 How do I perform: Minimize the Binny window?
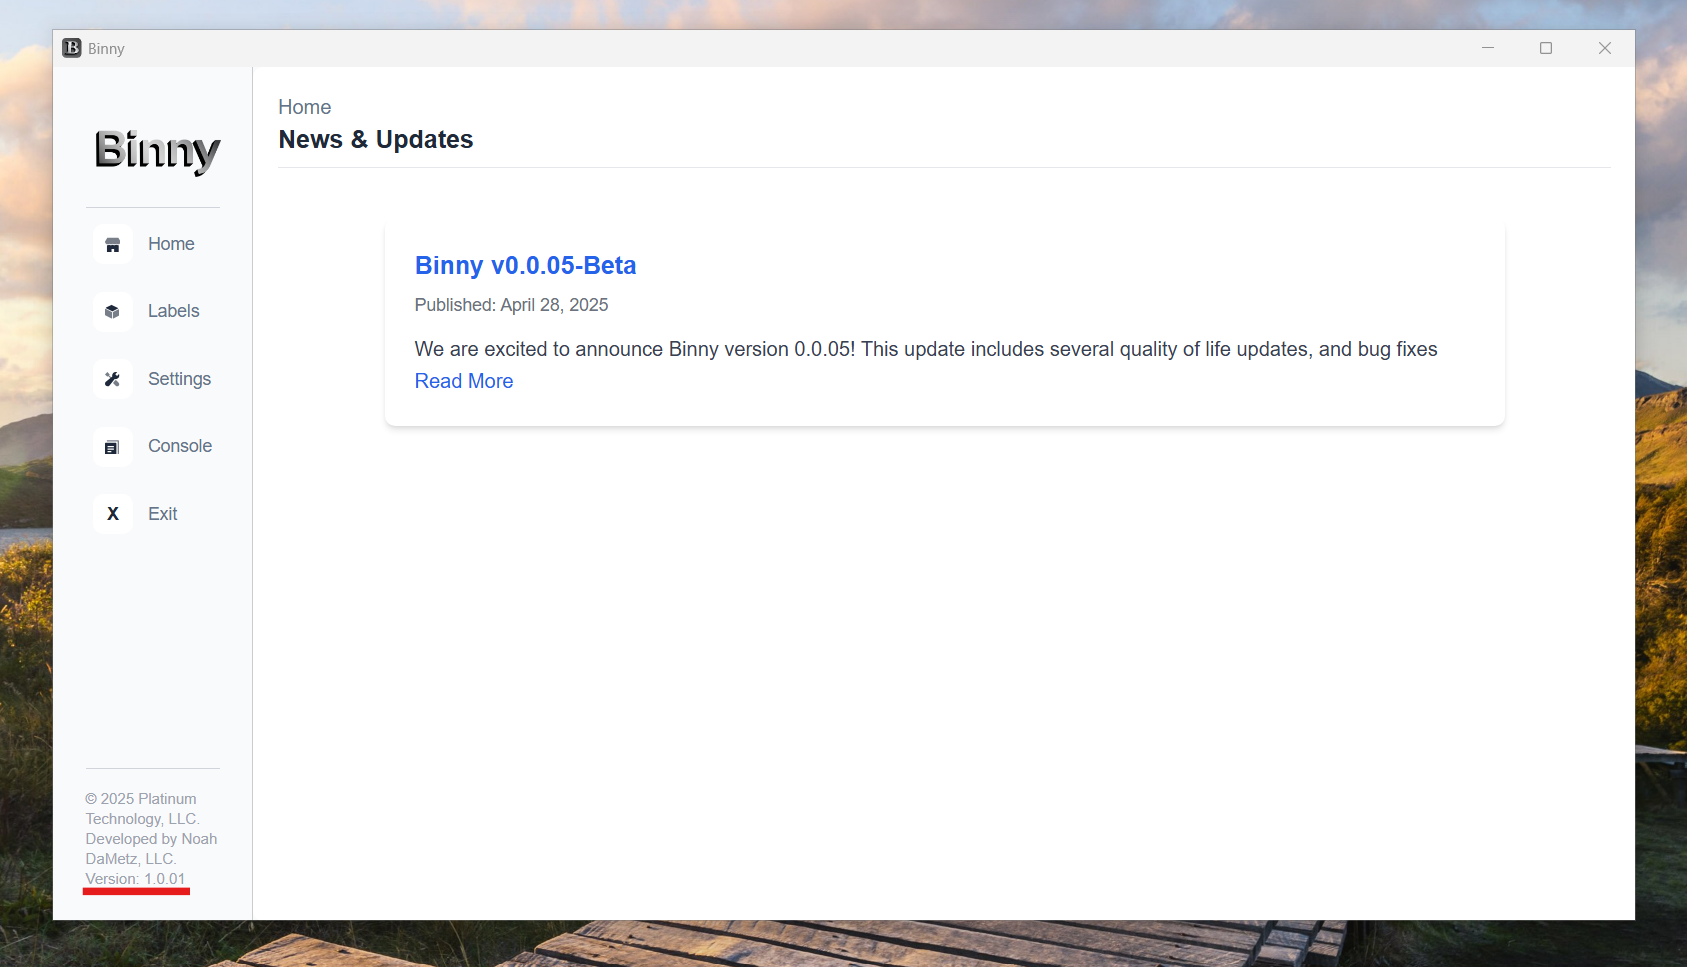pyautogui.click(x=1488, y=48)
